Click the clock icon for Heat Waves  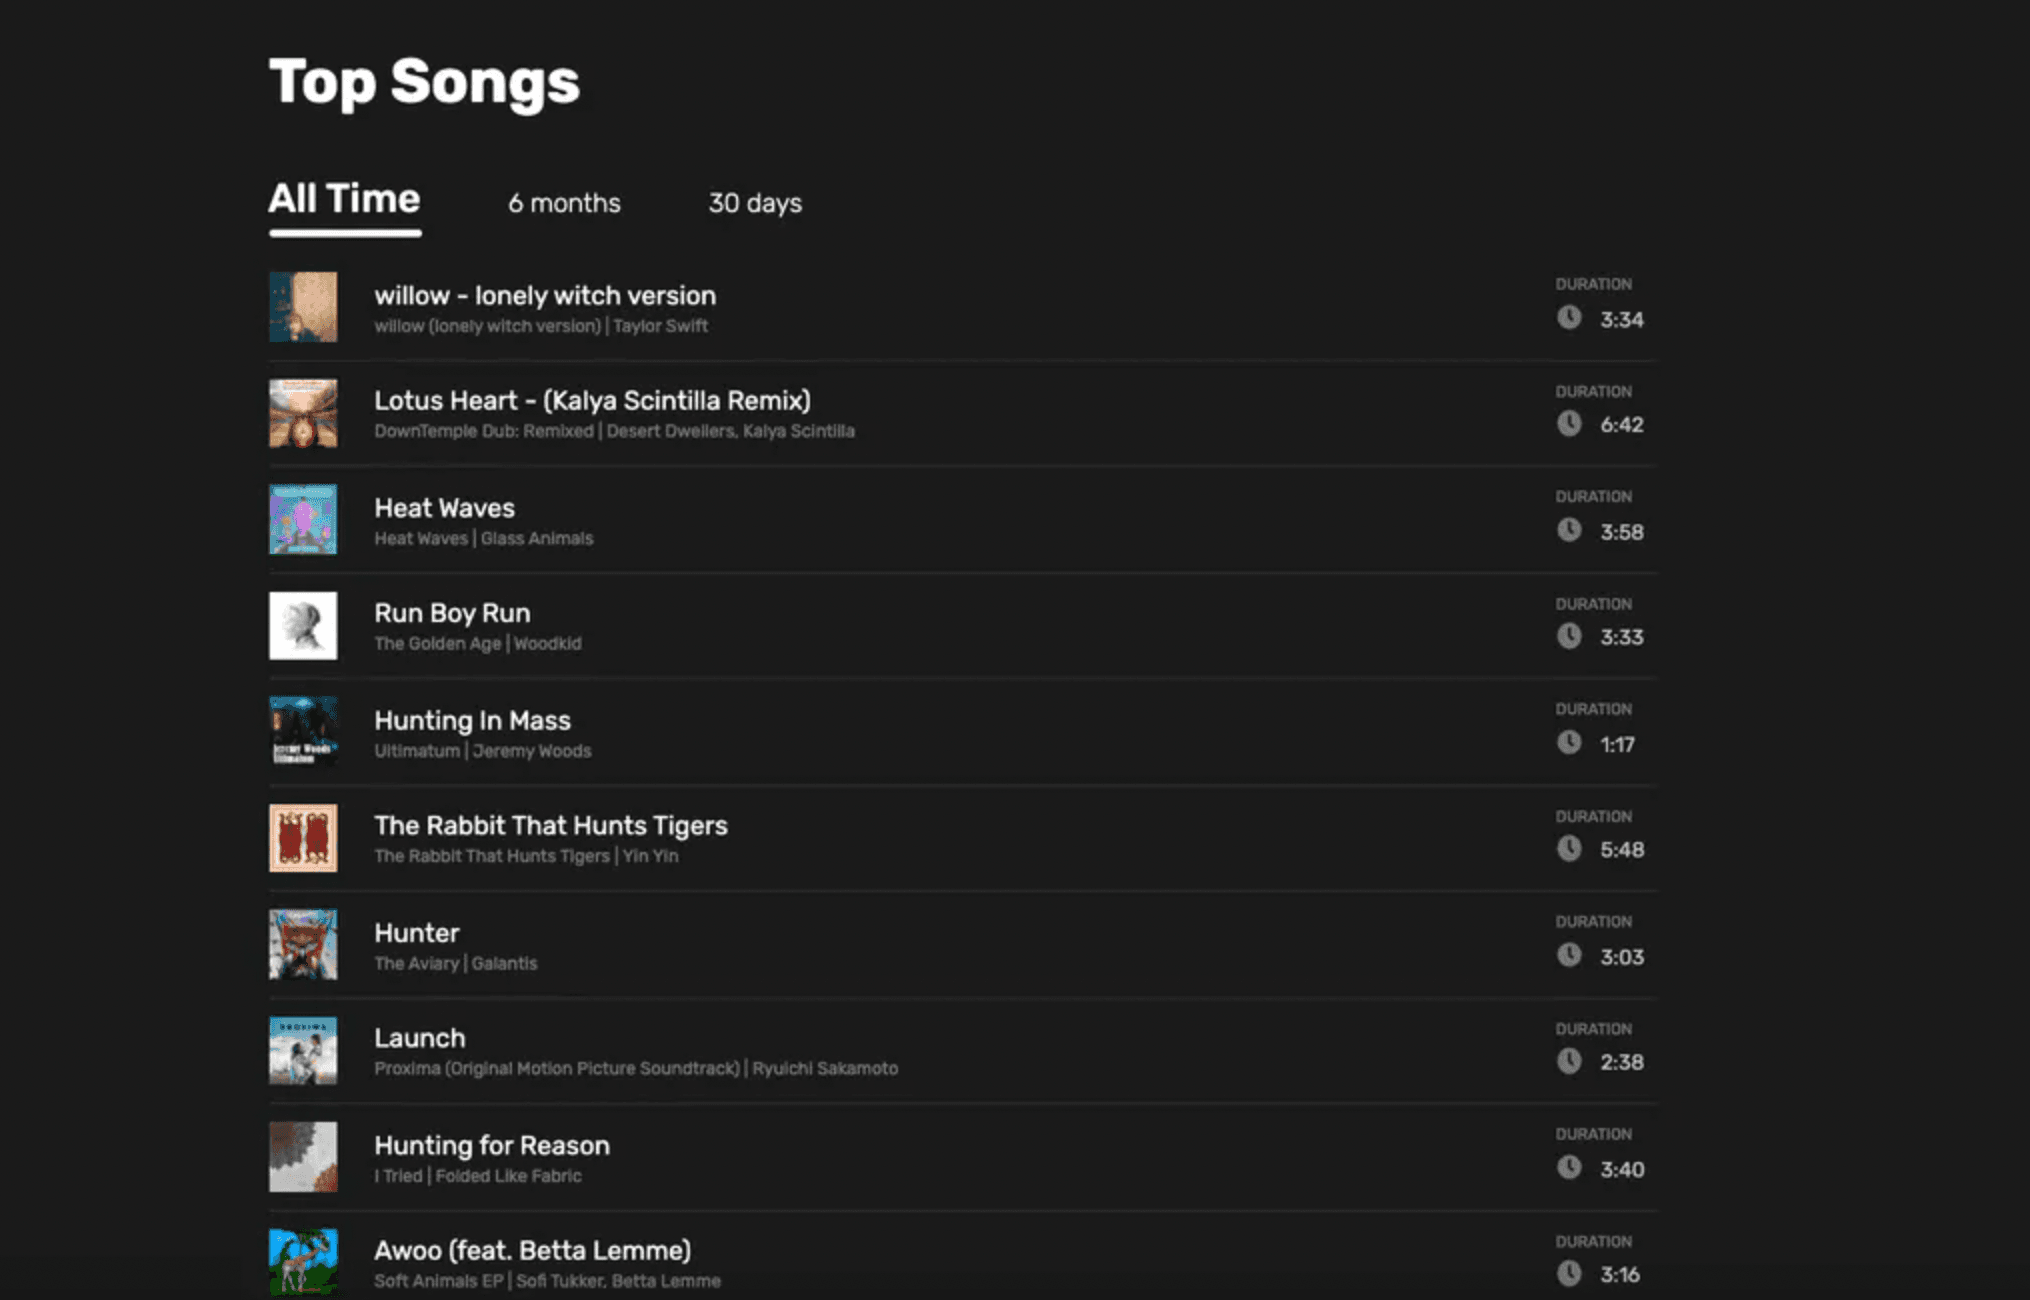click(1568, 530)
